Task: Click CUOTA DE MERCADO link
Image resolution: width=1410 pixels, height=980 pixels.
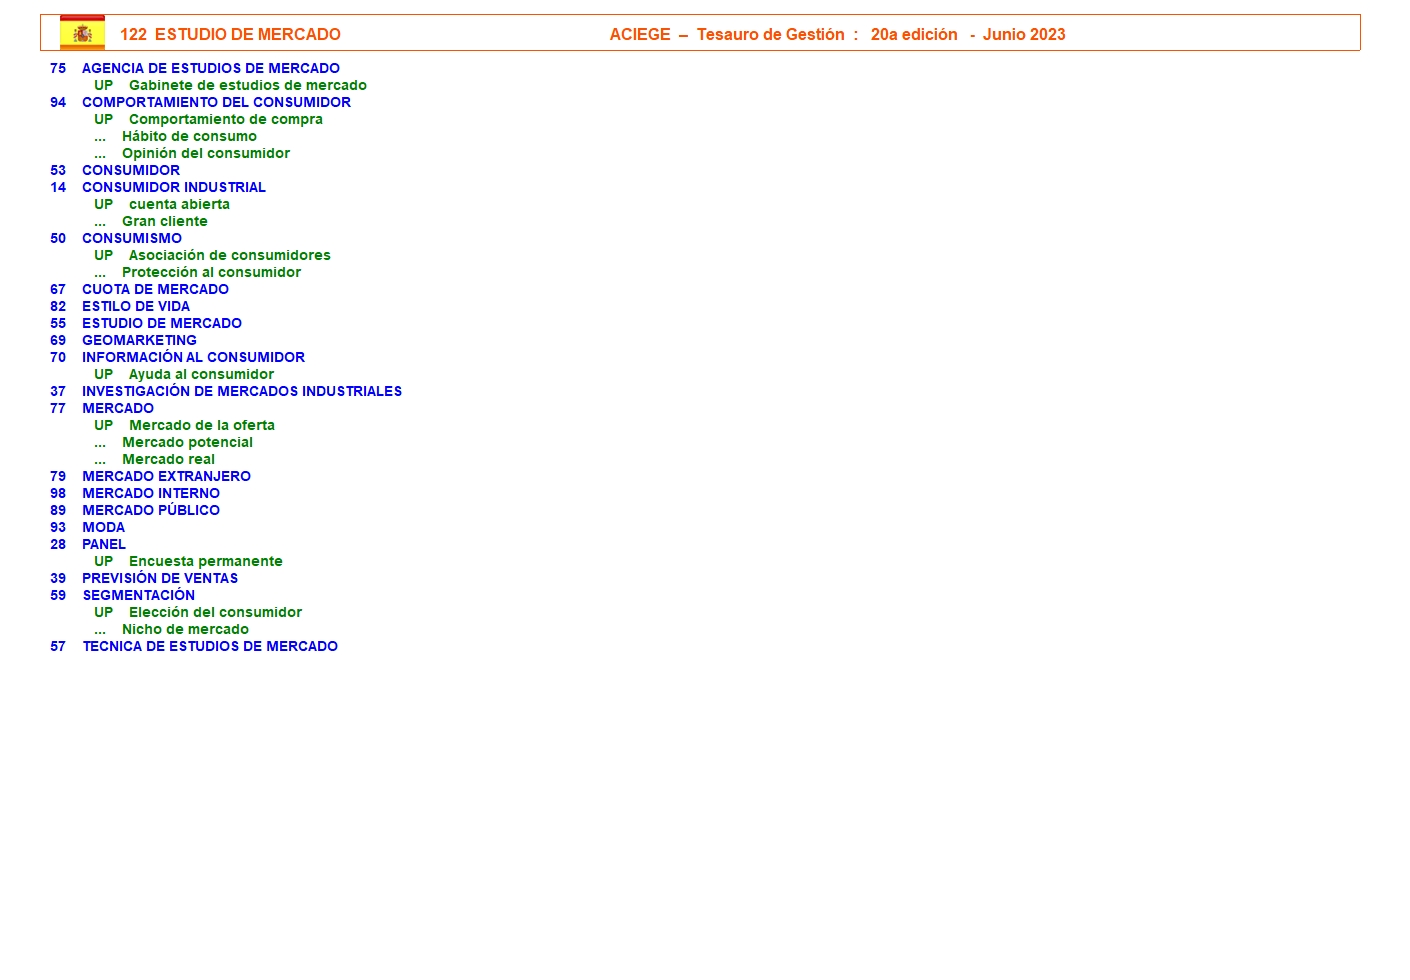Action: coord(155,289)
